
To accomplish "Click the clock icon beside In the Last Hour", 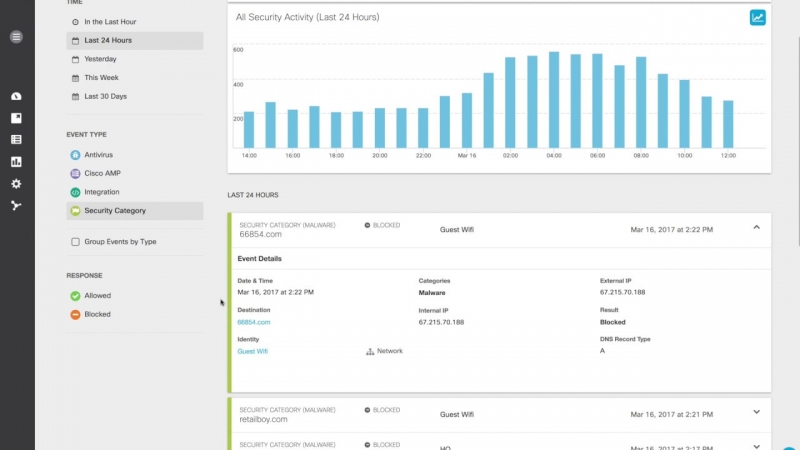I will point(76,22).
